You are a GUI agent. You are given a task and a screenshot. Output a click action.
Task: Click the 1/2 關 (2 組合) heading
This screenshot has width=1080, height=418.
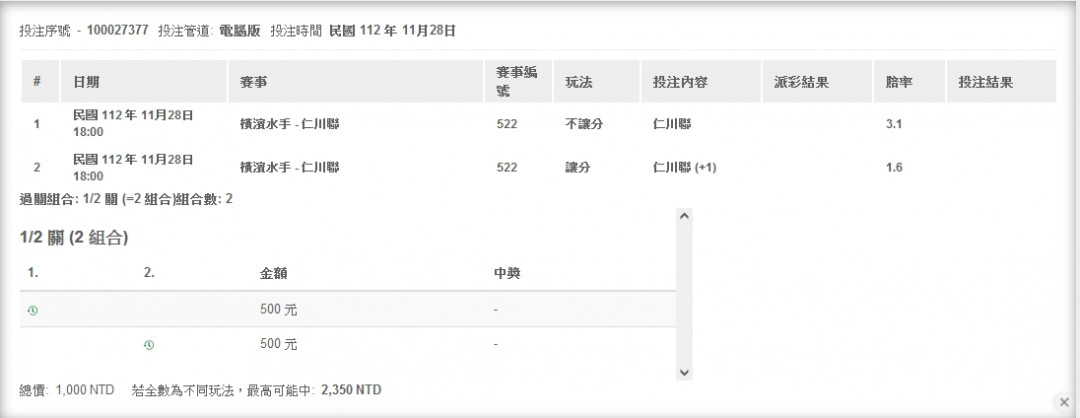[x=74, y=238]
